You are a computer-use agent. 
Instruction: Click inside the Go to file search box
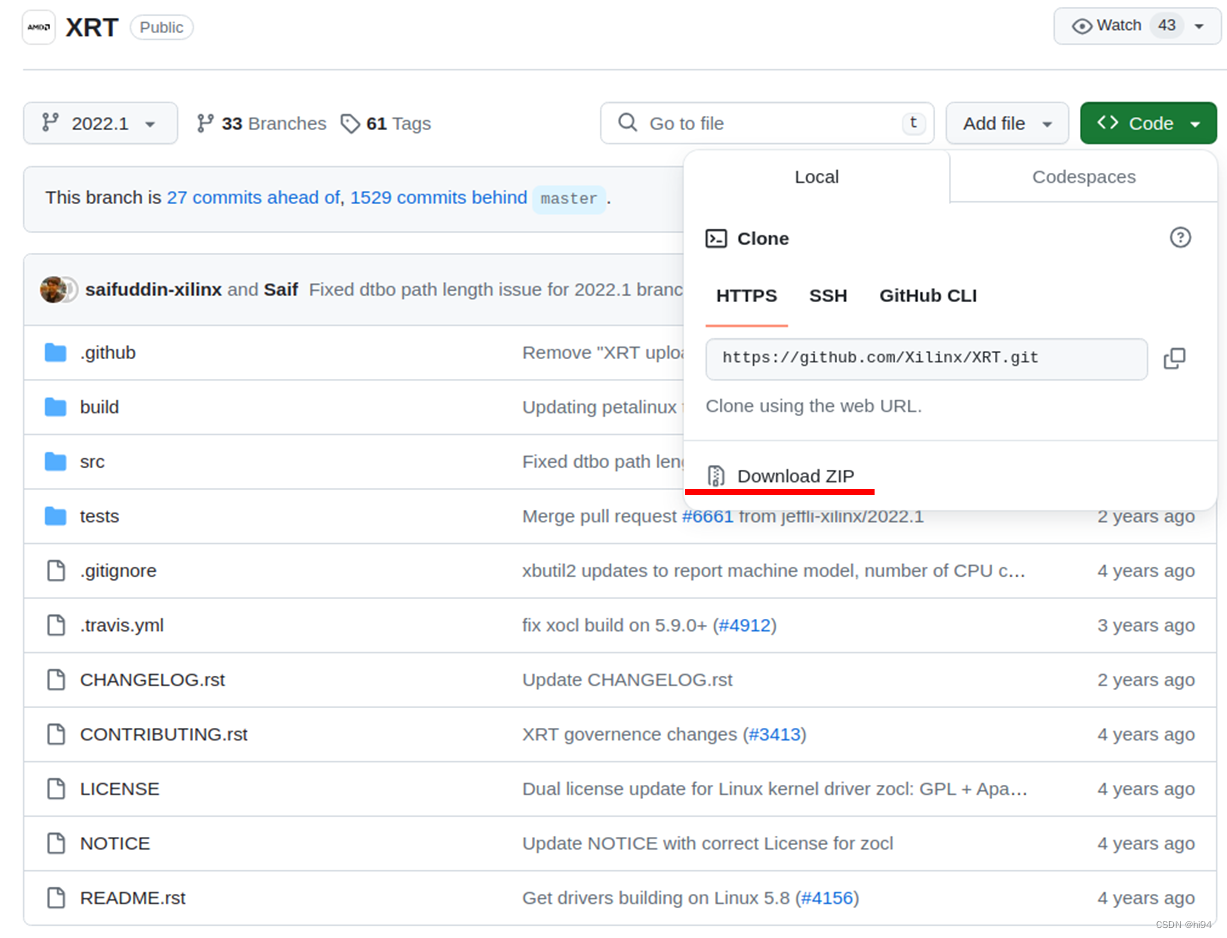(x=767, y=123)
